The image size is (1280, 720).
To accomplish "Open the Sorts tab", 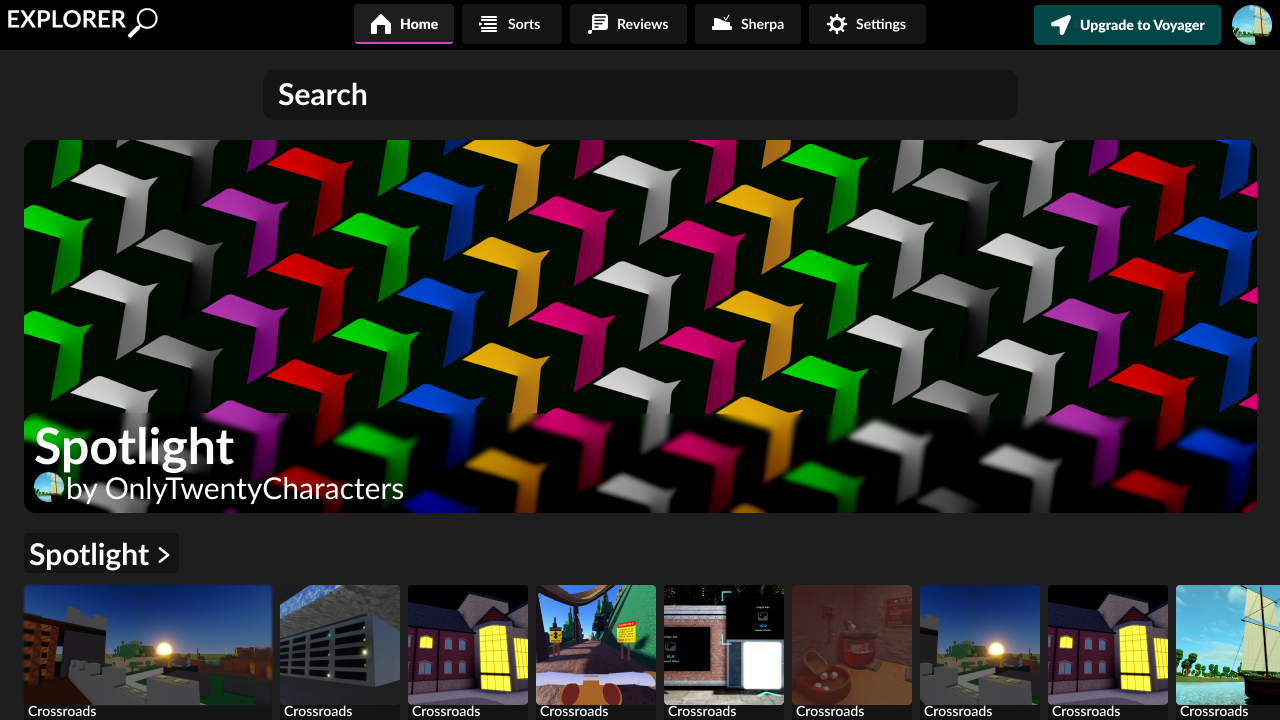I will [511, 24].
